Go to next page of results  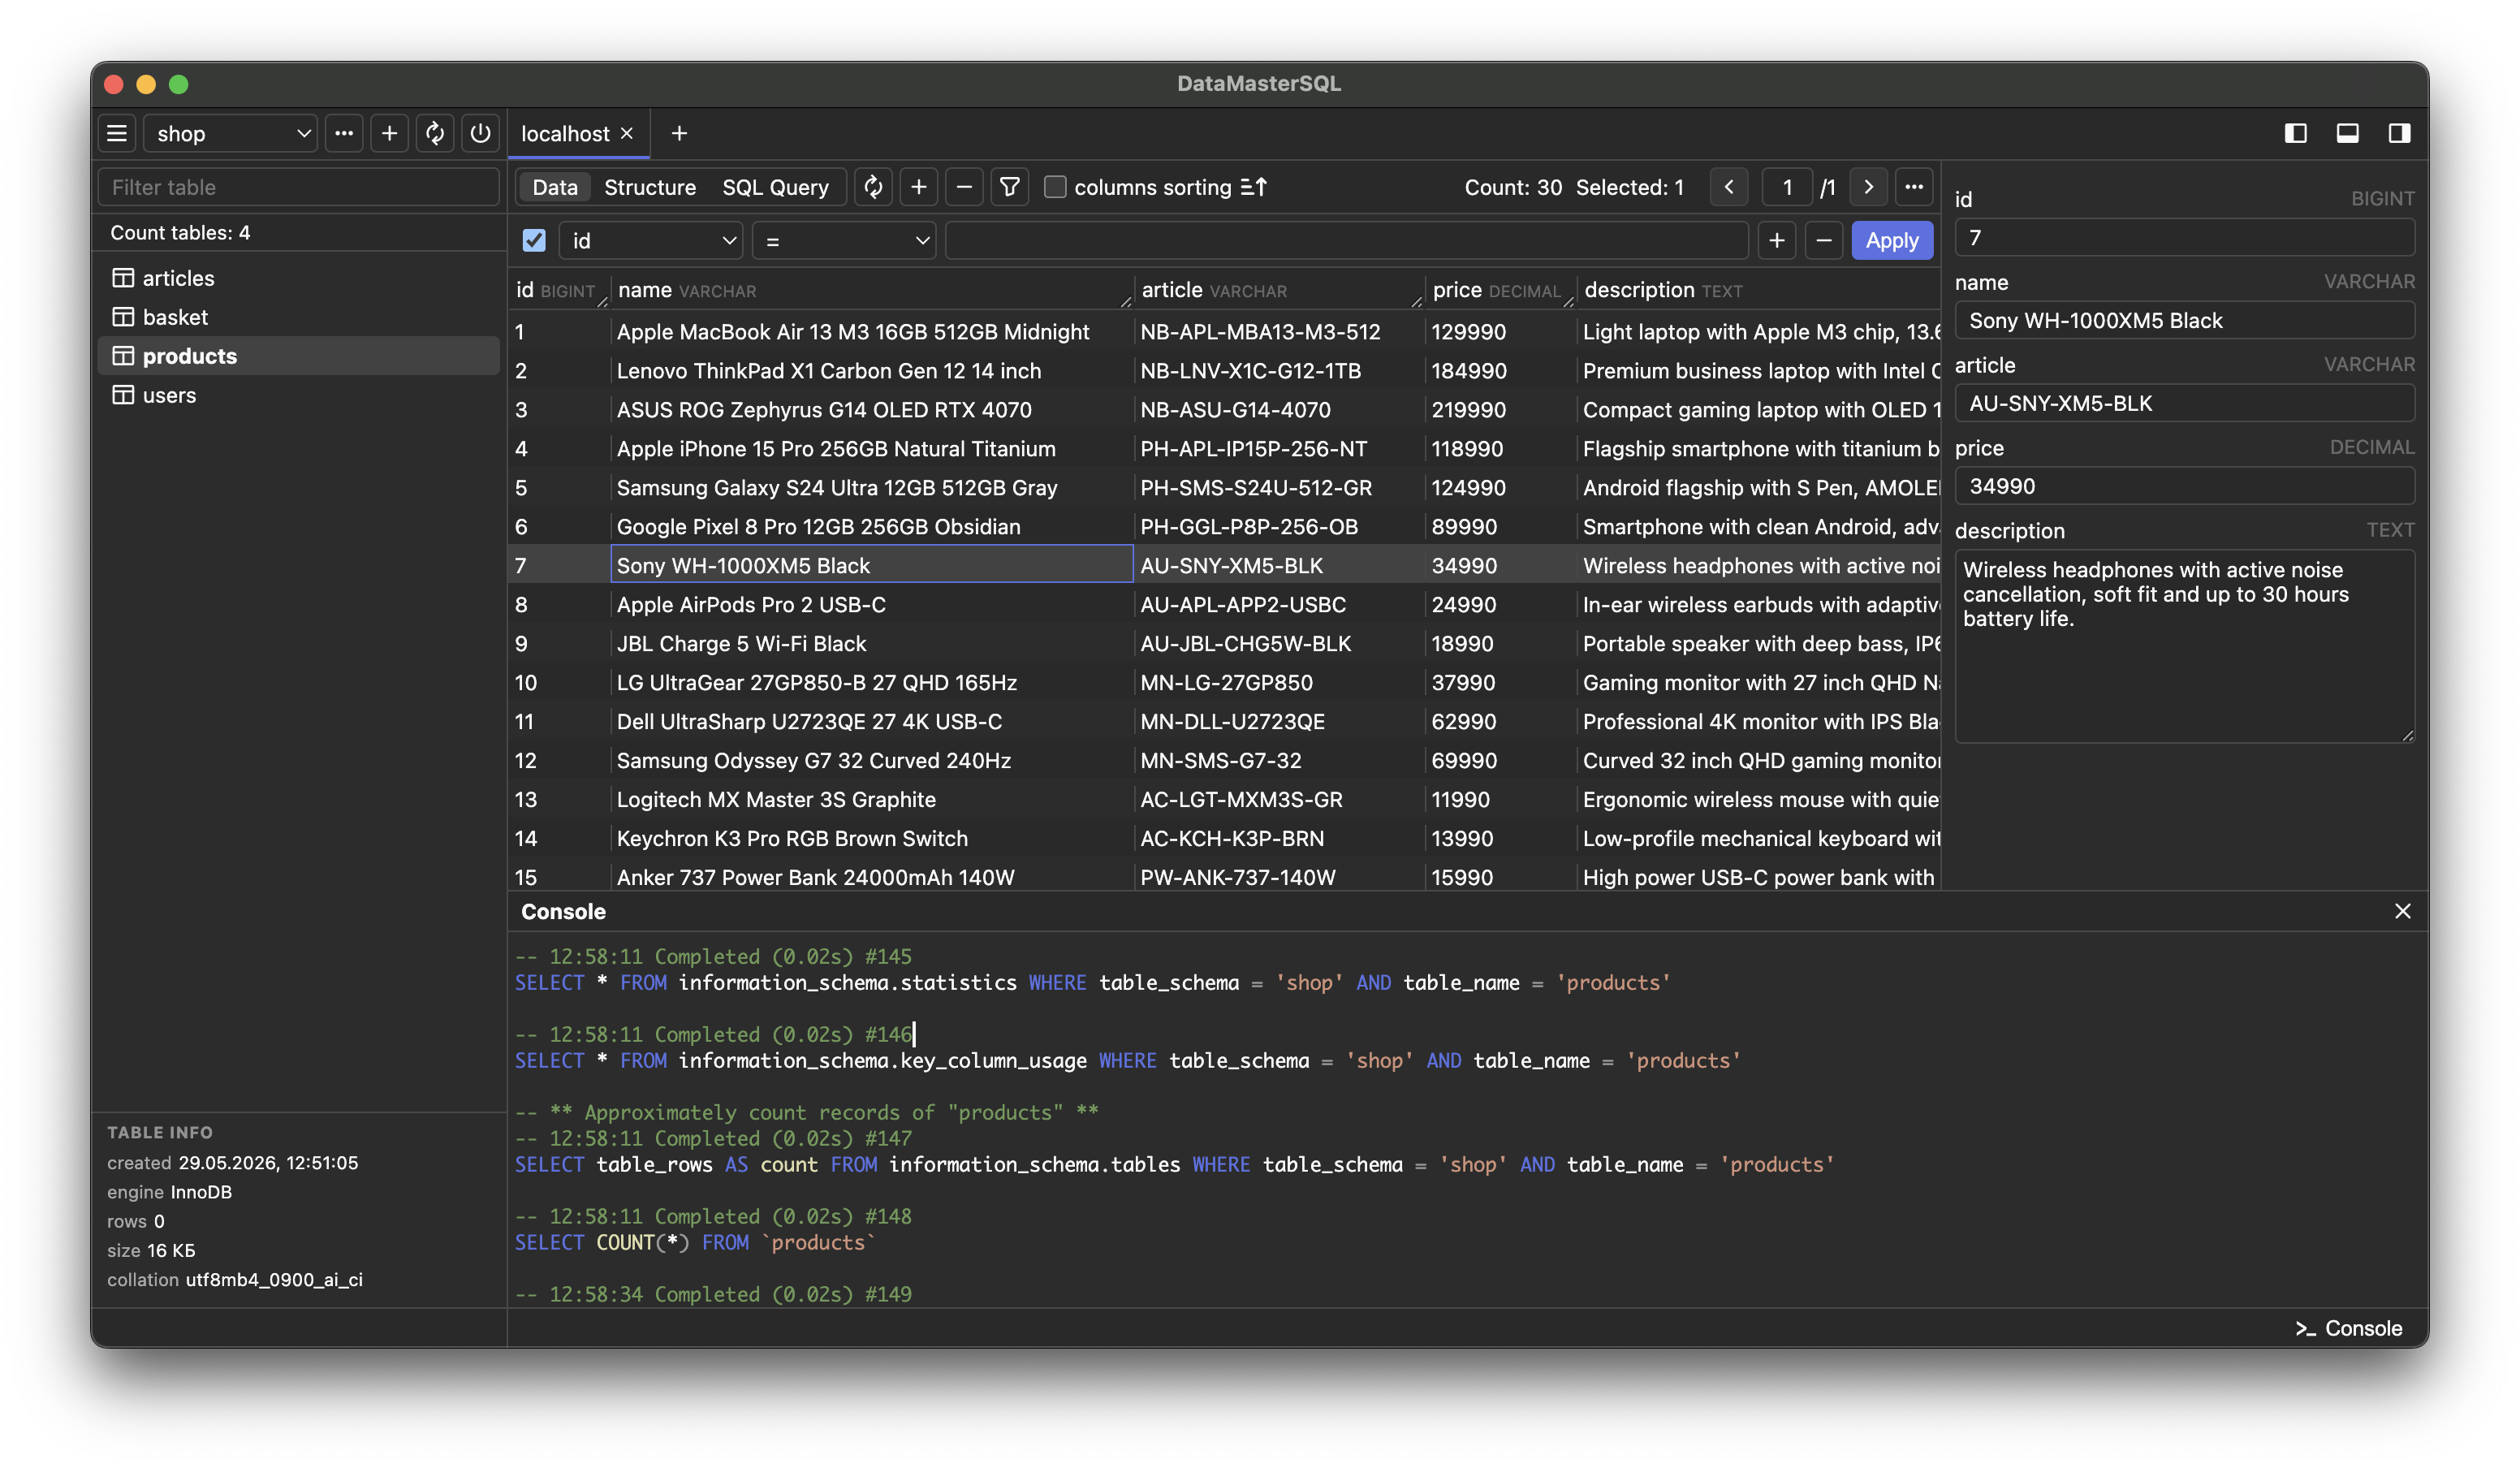[x=1868, y=187]
